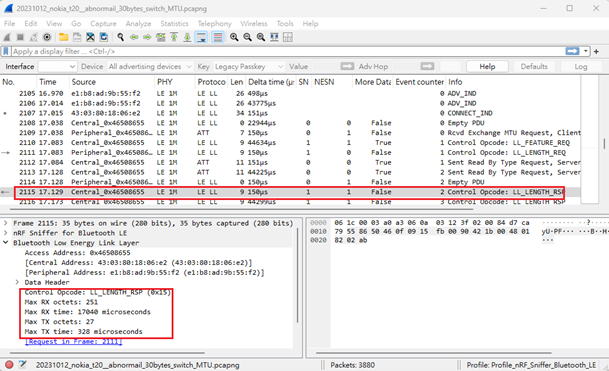The width and height of the screenshot is (609, 371).
Task: Go to next packet arrow
Action: (147, 37)
